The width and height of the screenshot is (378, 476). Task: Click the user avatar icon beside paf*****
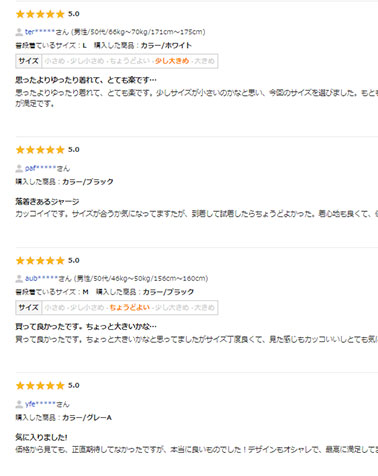pyautogui.click(x=19, y=168)
